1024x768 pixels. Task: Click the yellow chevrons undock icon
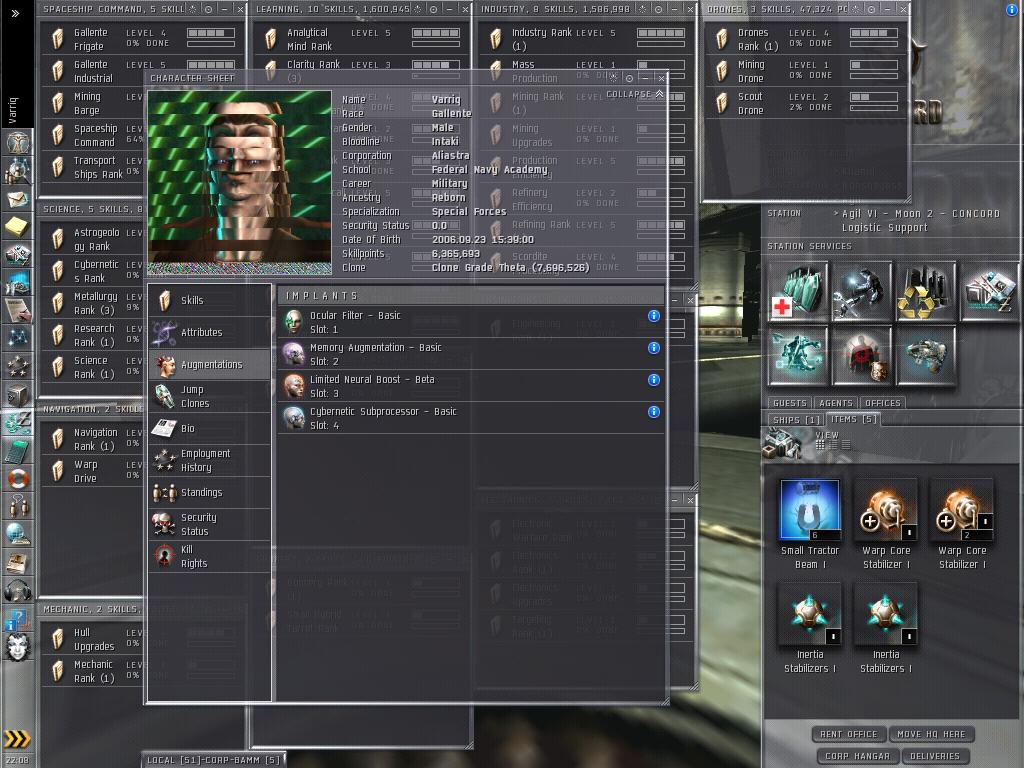point(17,739)
